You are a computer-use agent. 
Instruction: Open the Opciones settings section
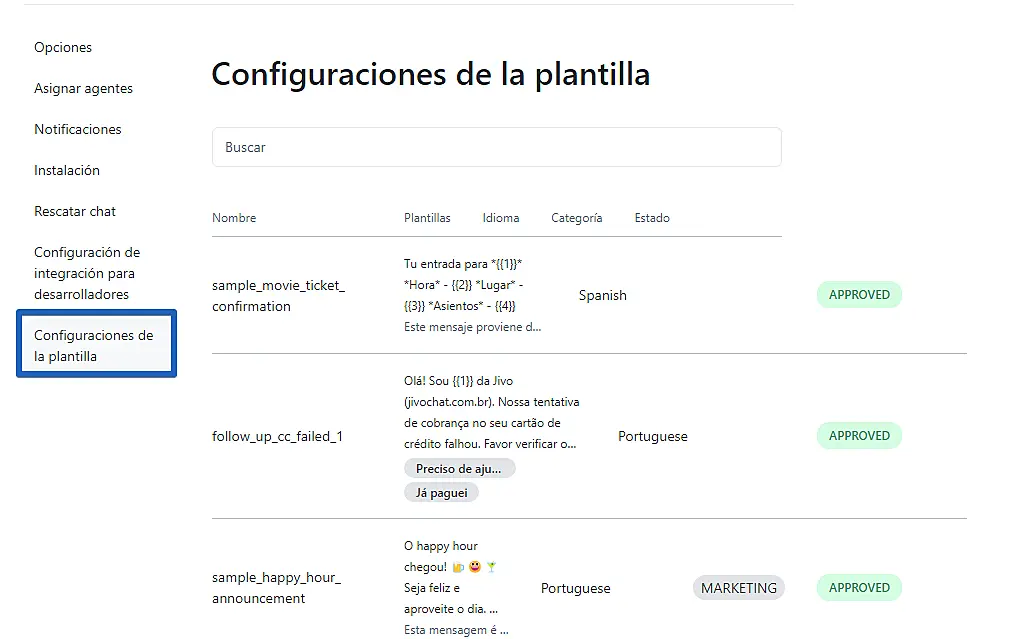[63, 47]
